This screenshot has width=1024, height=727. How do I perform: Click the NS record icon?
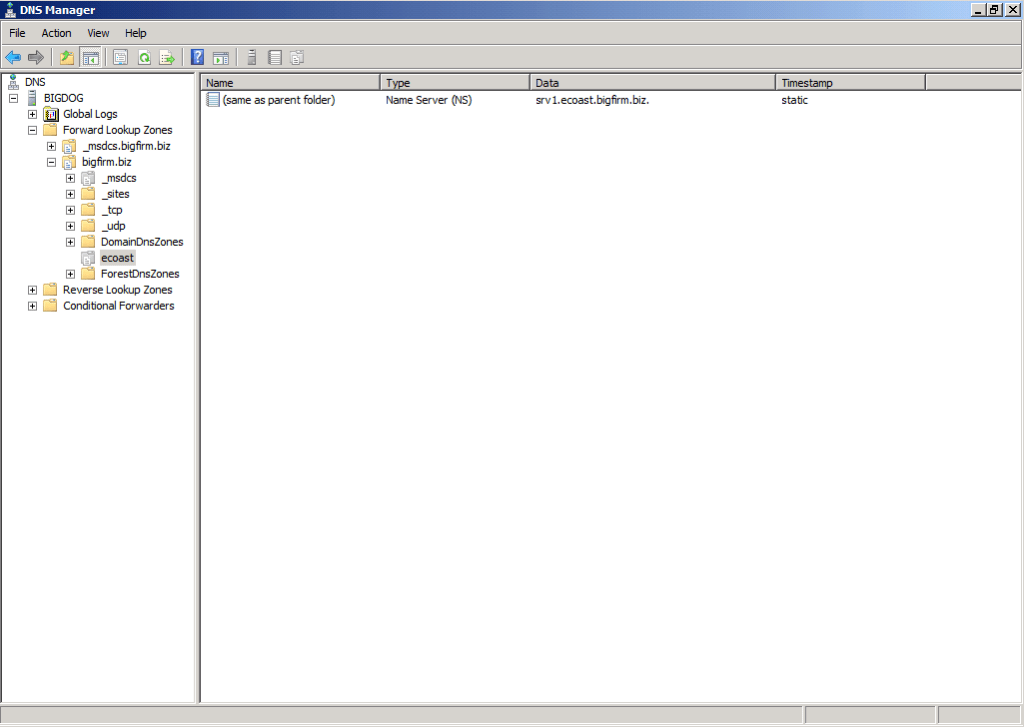(212, 100)
